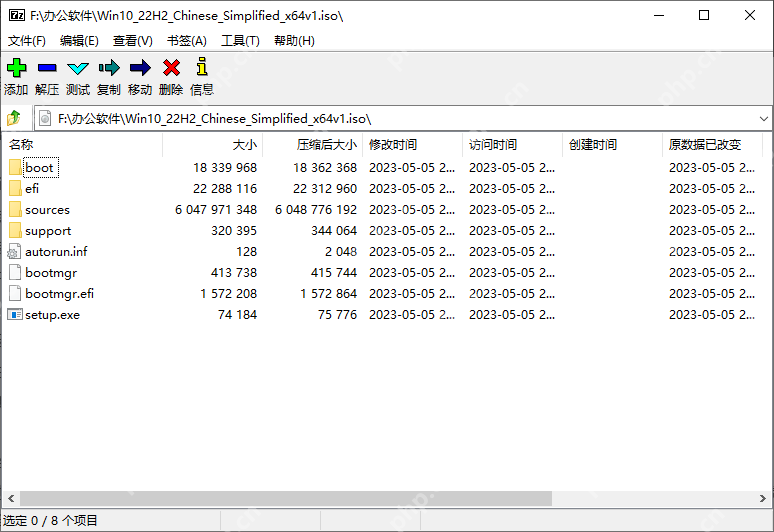Select the efi folder name
This screenshot has height=532, width=774.
click(x=32, y=188)
